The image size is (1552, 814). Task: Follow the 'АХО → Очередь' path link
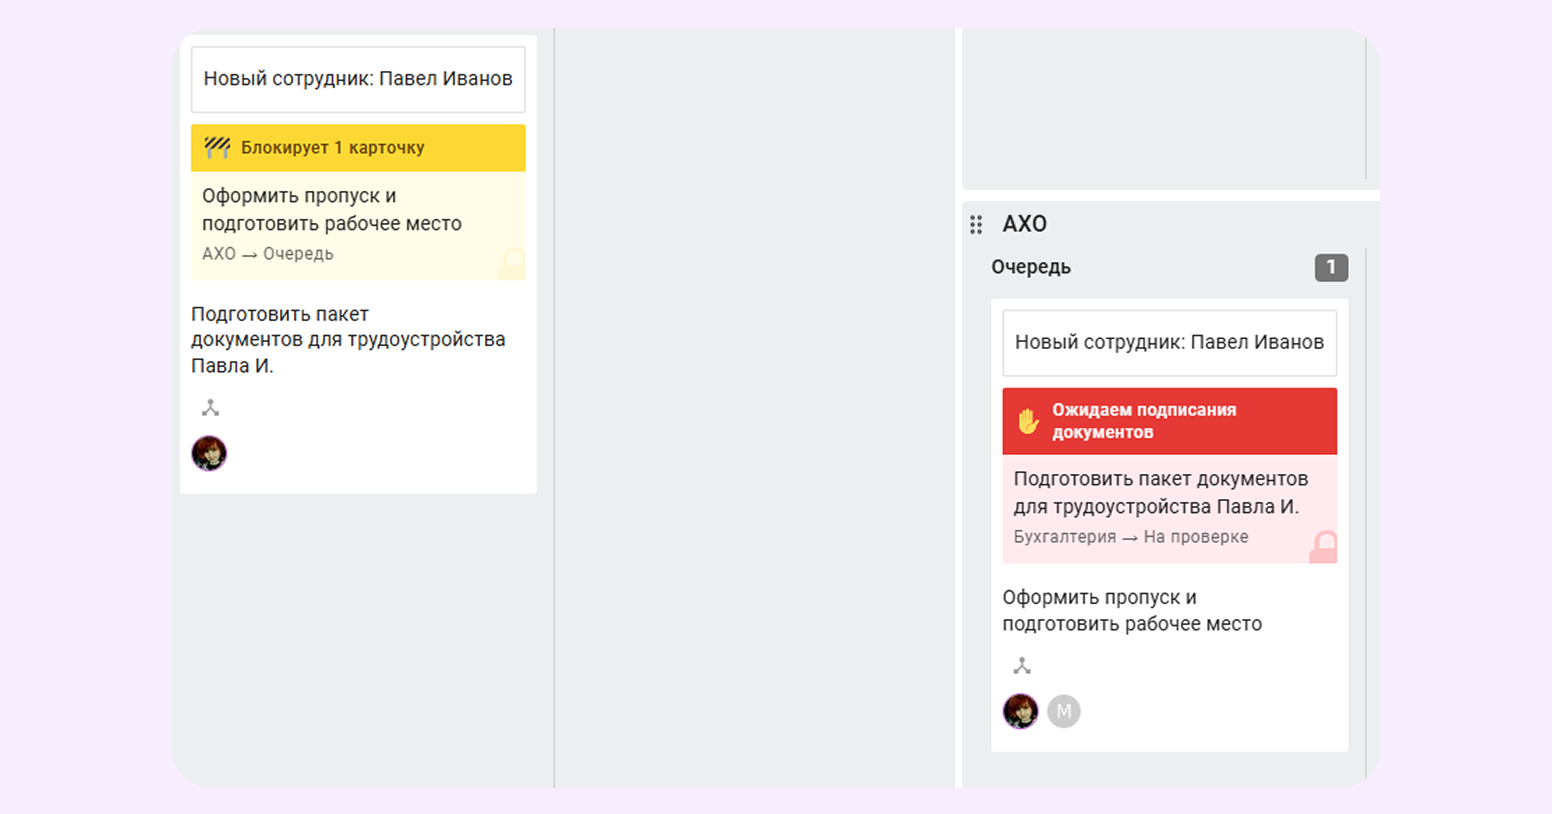pos(268,254)
